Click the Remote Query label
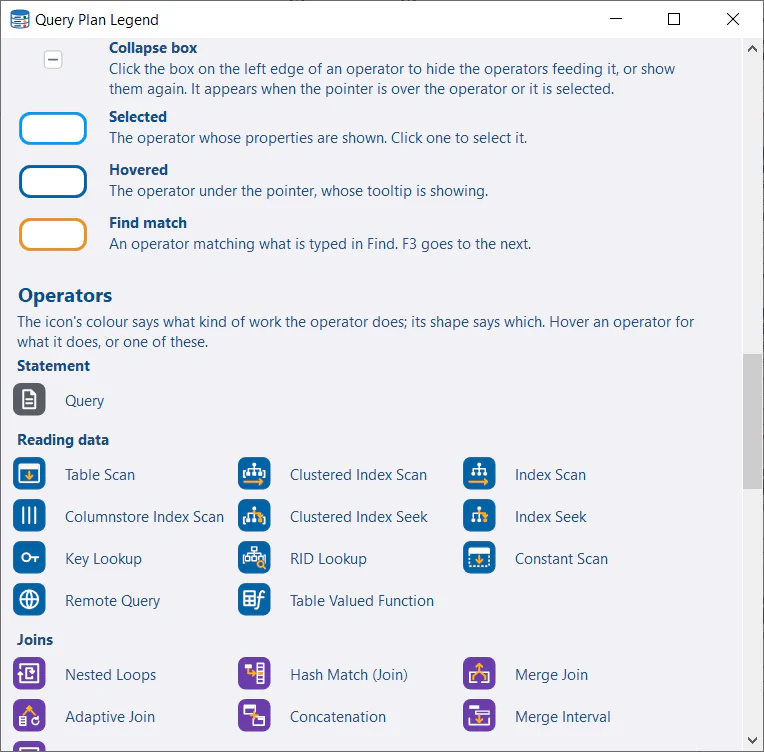The image size is (764, 752). (x=113, y=600)
